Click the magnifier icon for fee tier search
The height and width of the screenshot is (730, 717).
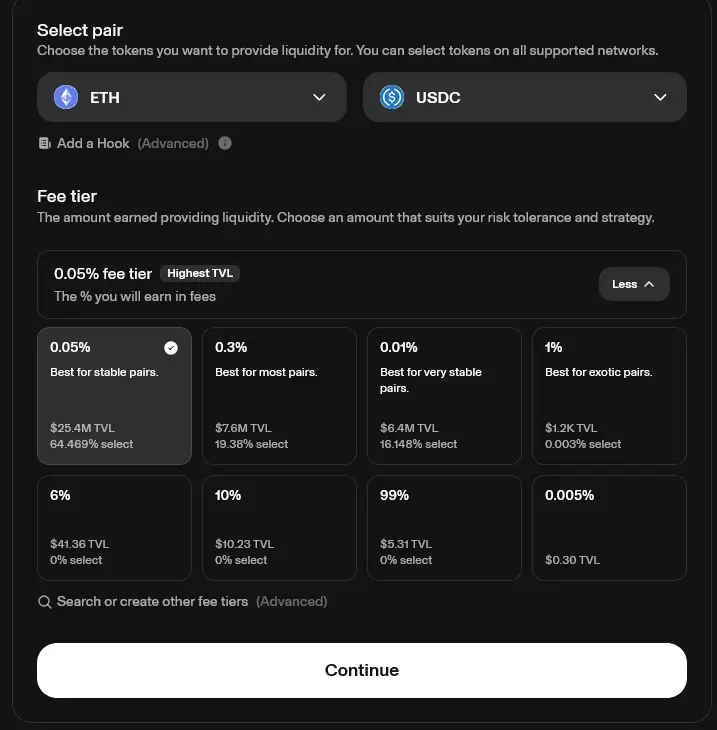[x=45, y=602]
